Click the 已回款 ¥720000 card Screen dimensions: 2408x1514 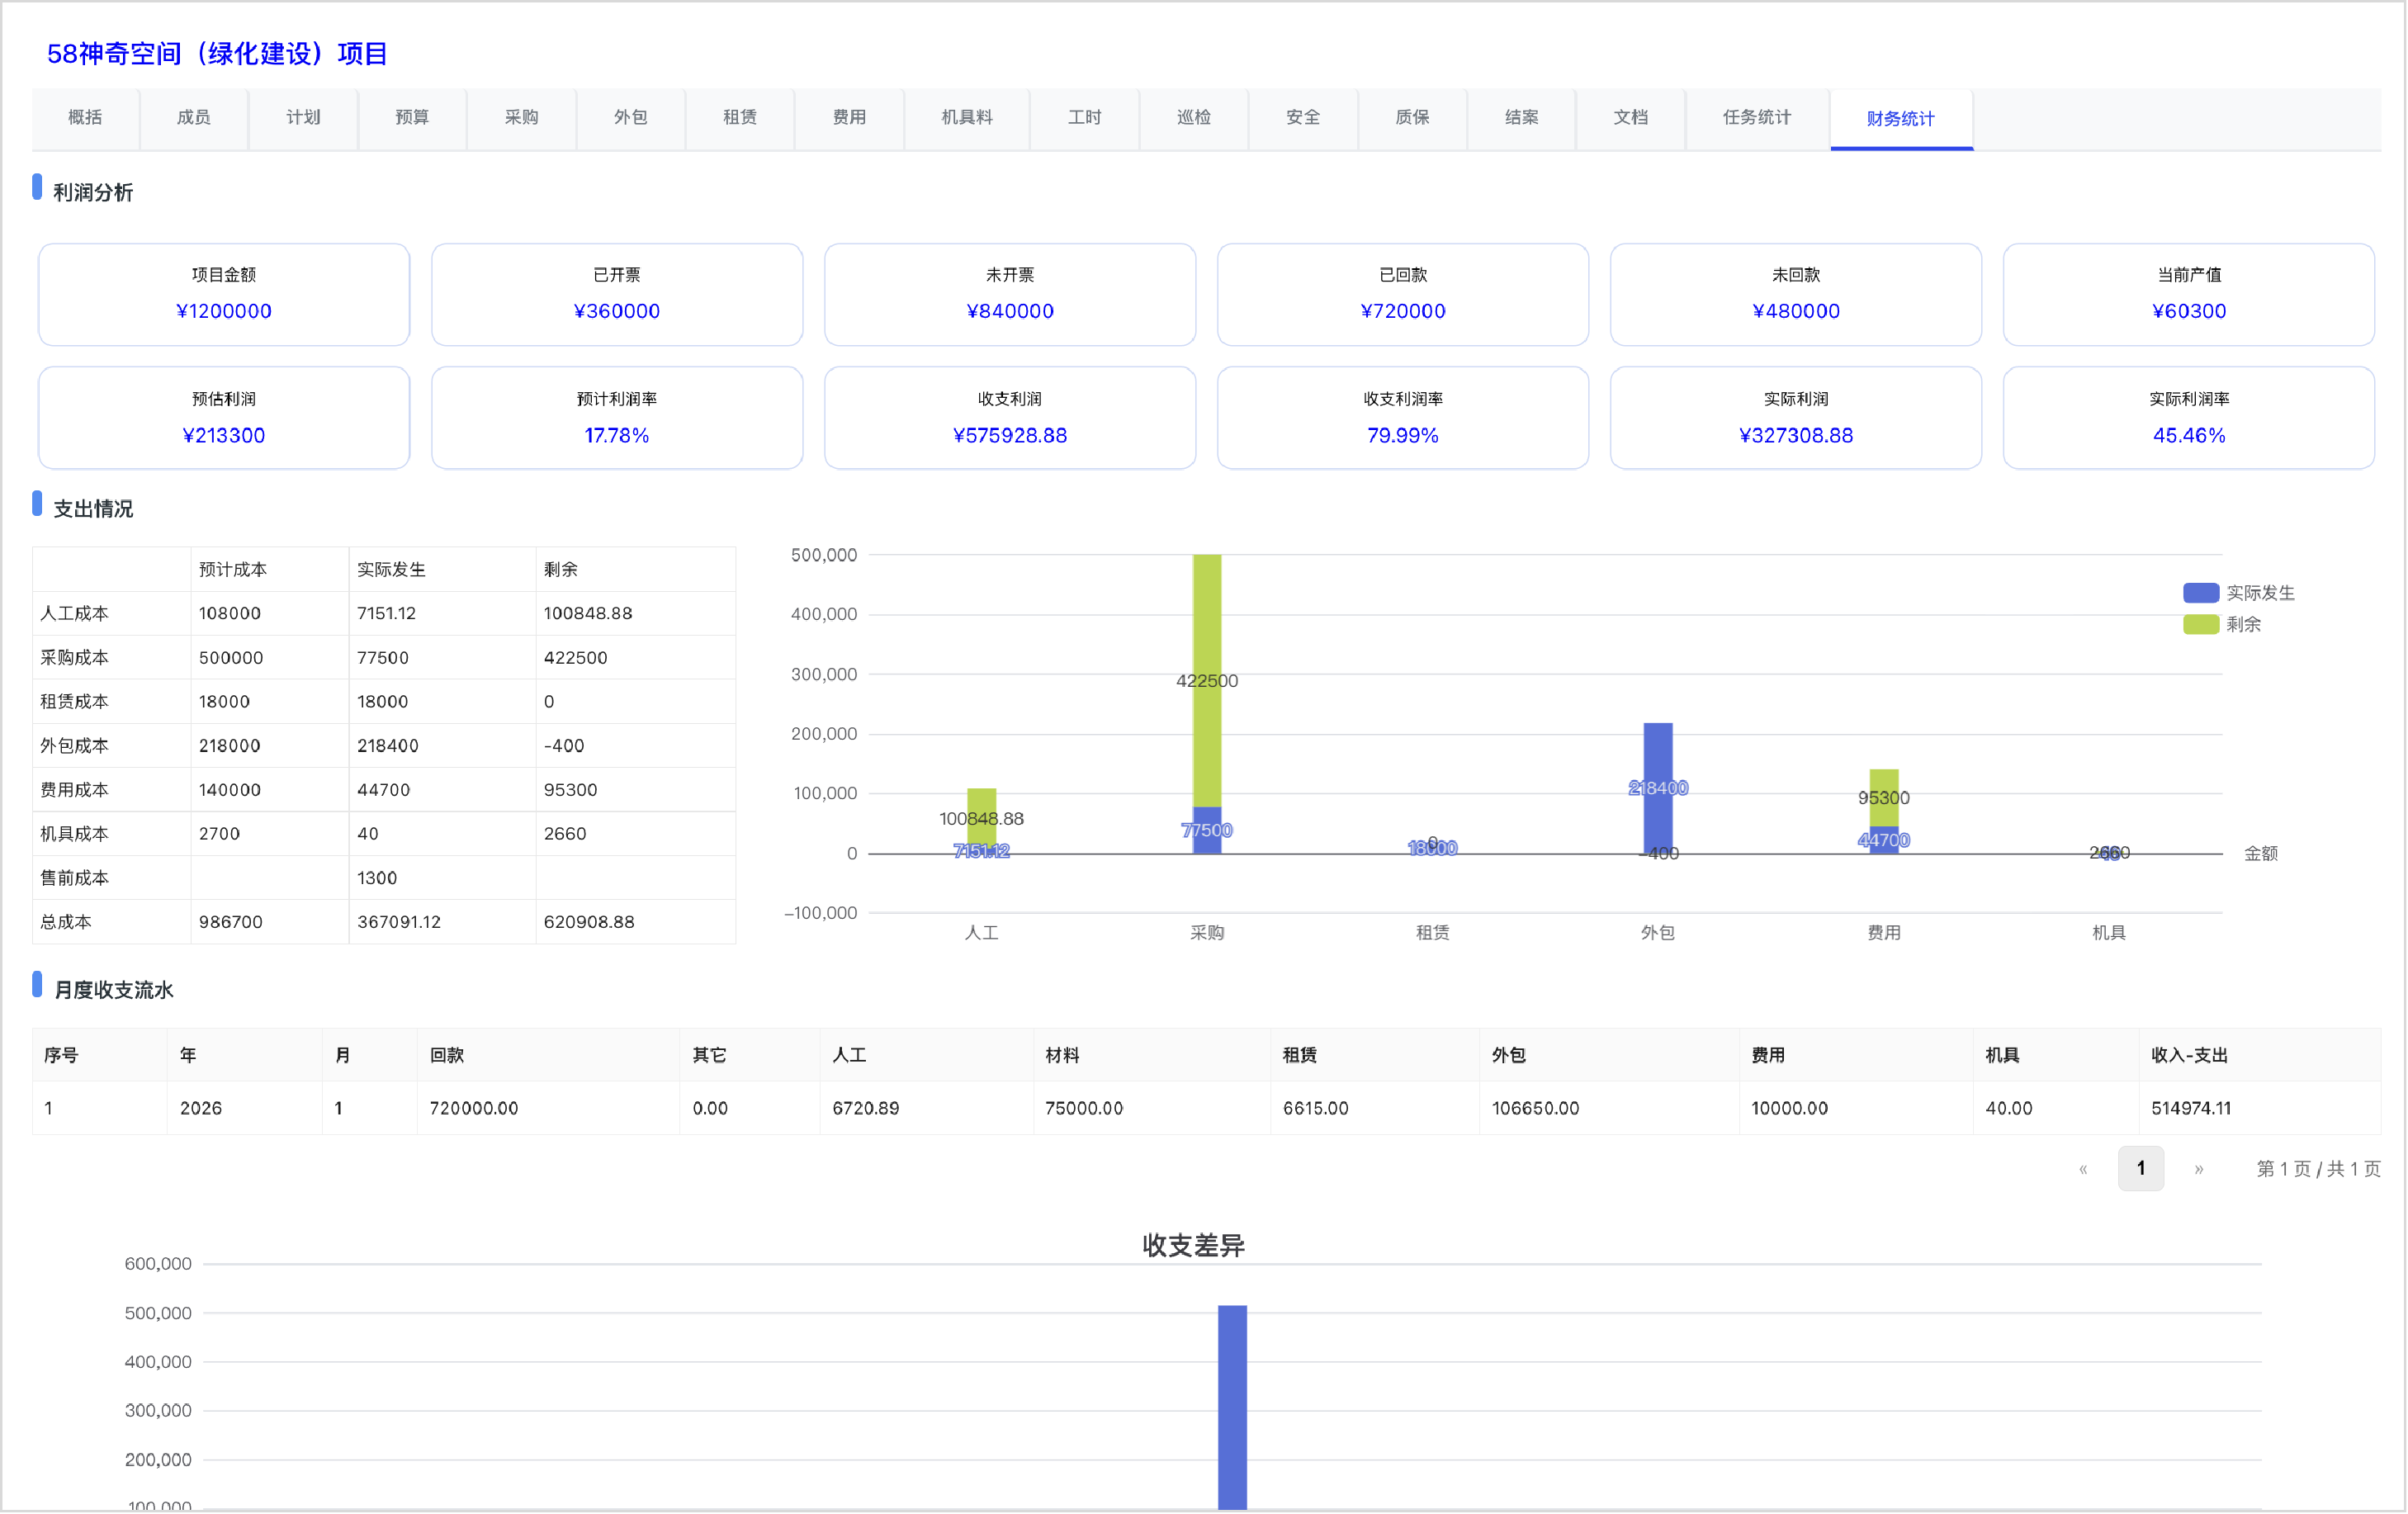1403,295
